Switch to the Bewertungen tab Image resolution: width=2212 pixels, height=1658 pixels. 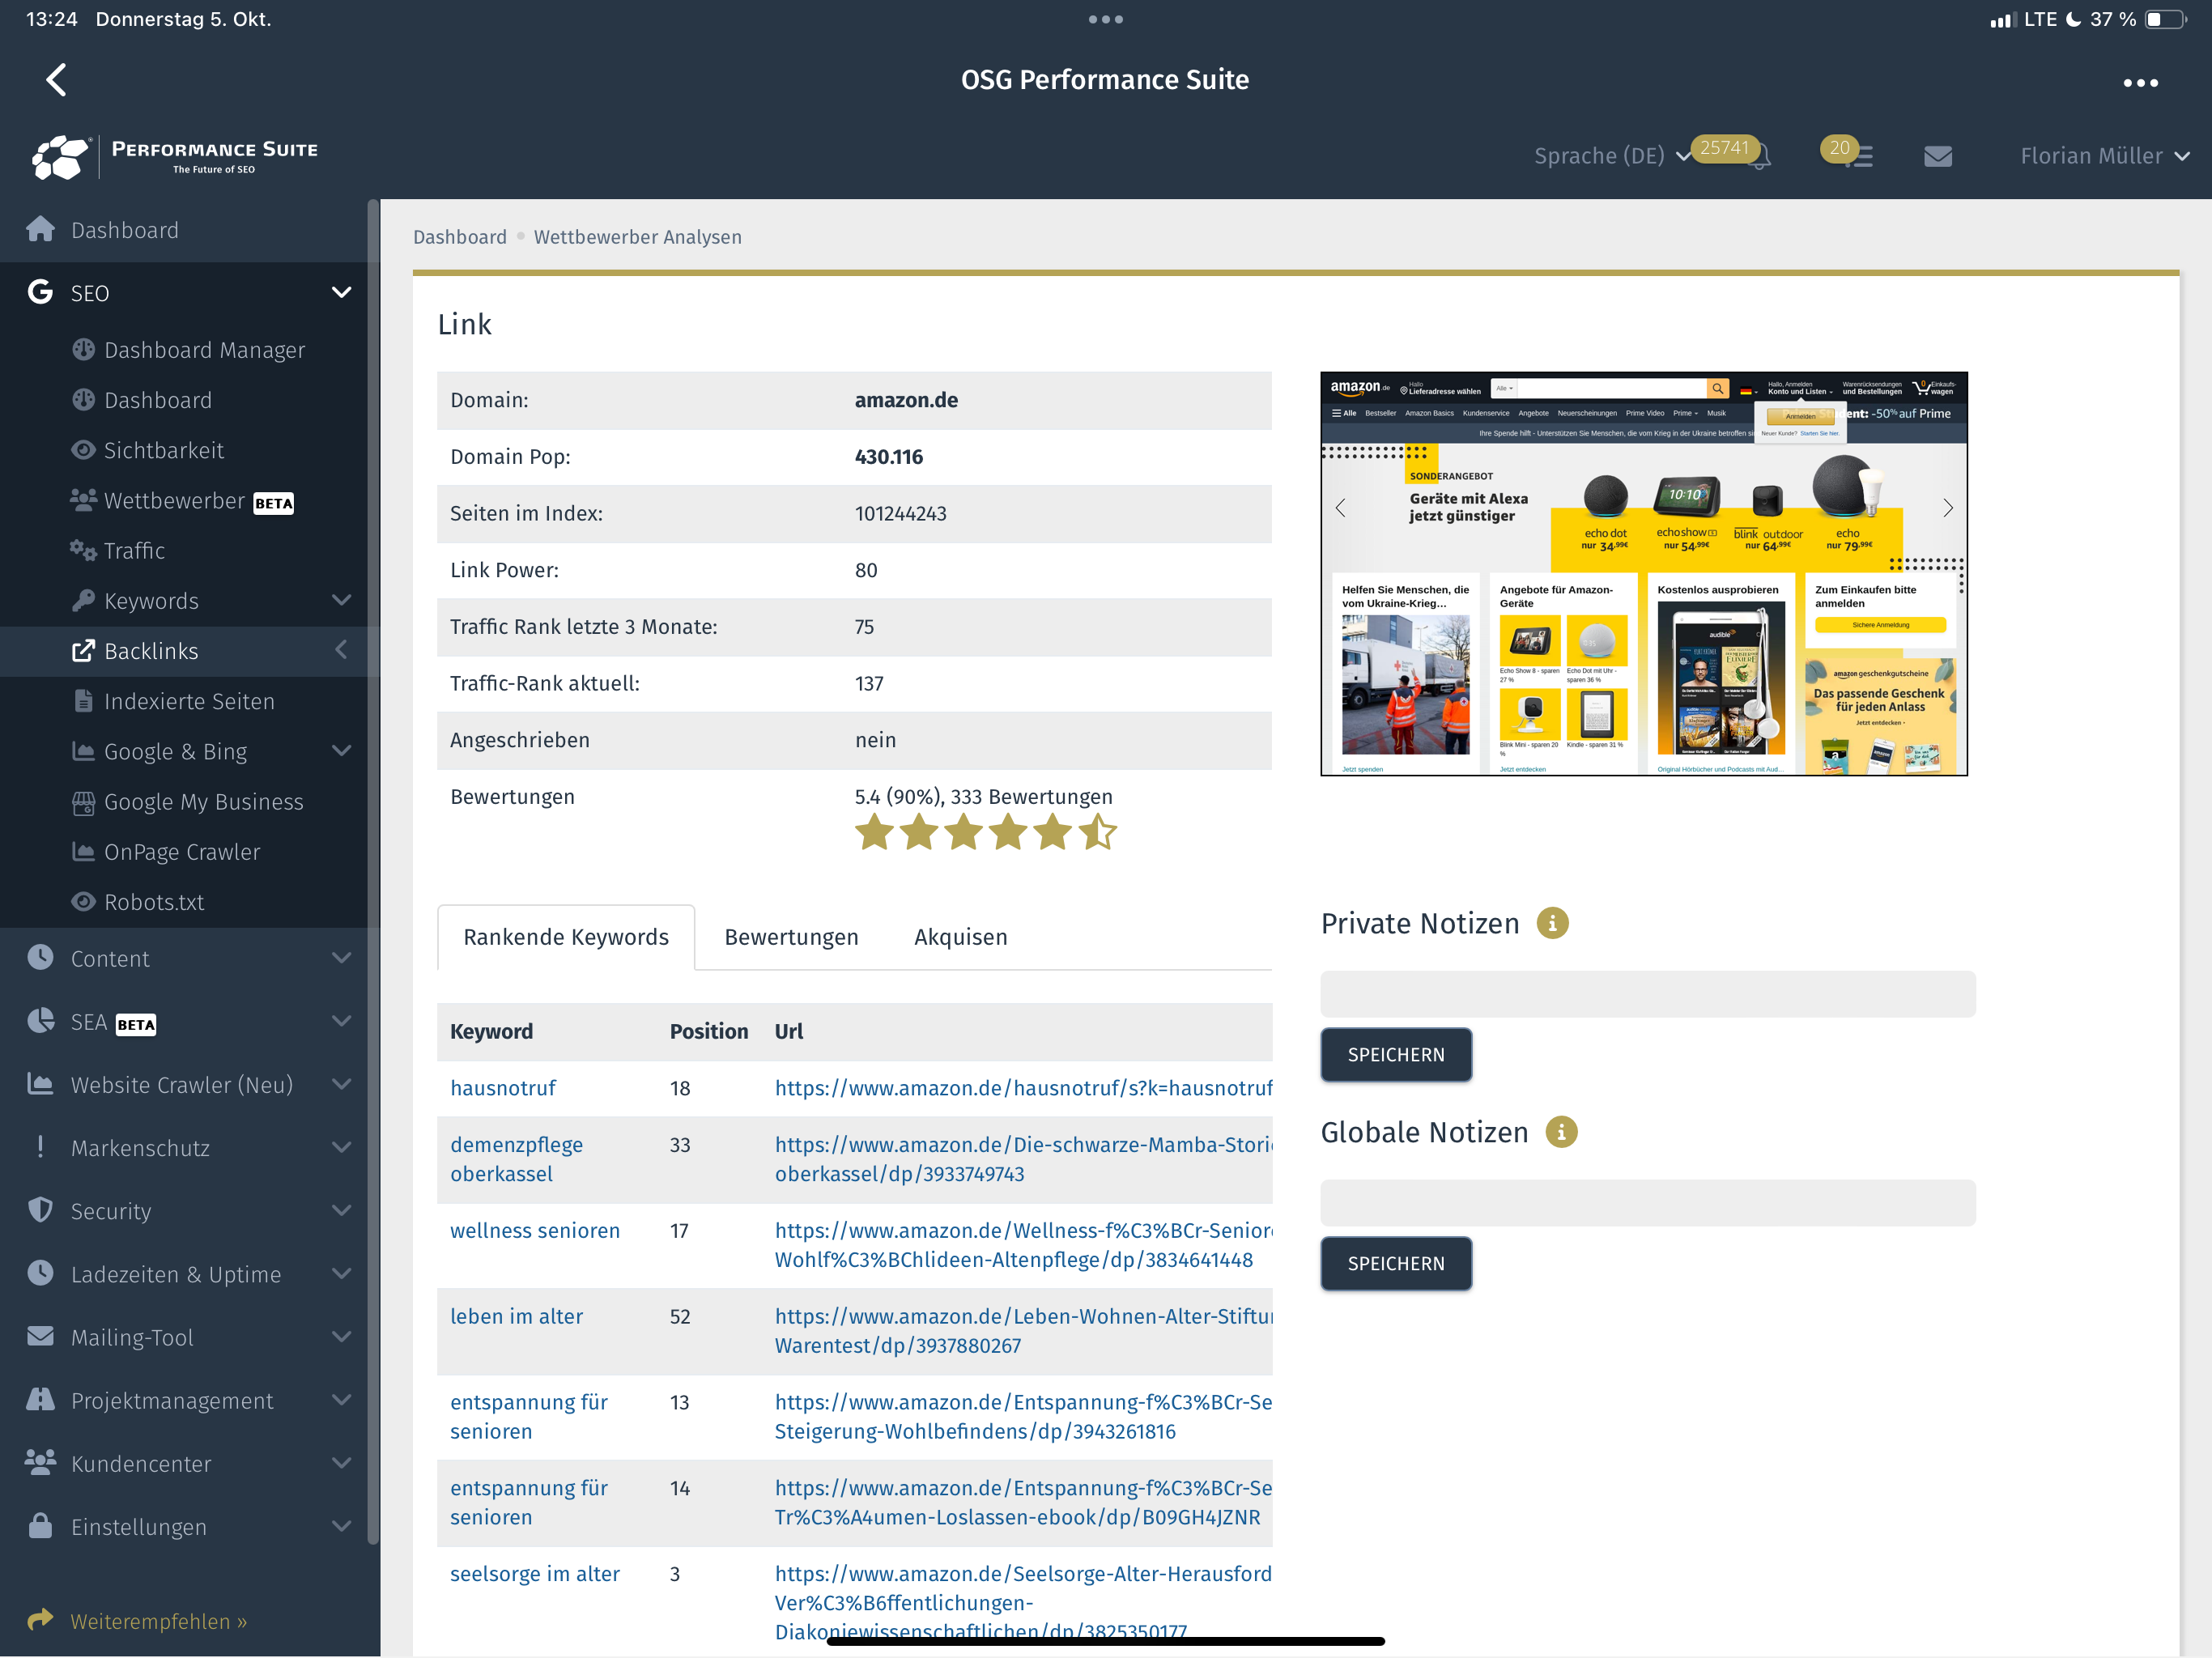(791, 937)
